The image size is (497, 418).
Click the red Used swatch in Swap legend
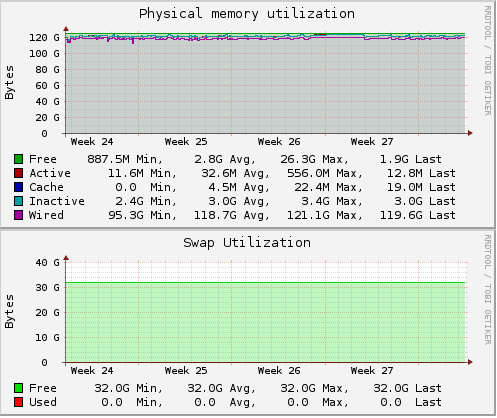(x=18, y=402)
